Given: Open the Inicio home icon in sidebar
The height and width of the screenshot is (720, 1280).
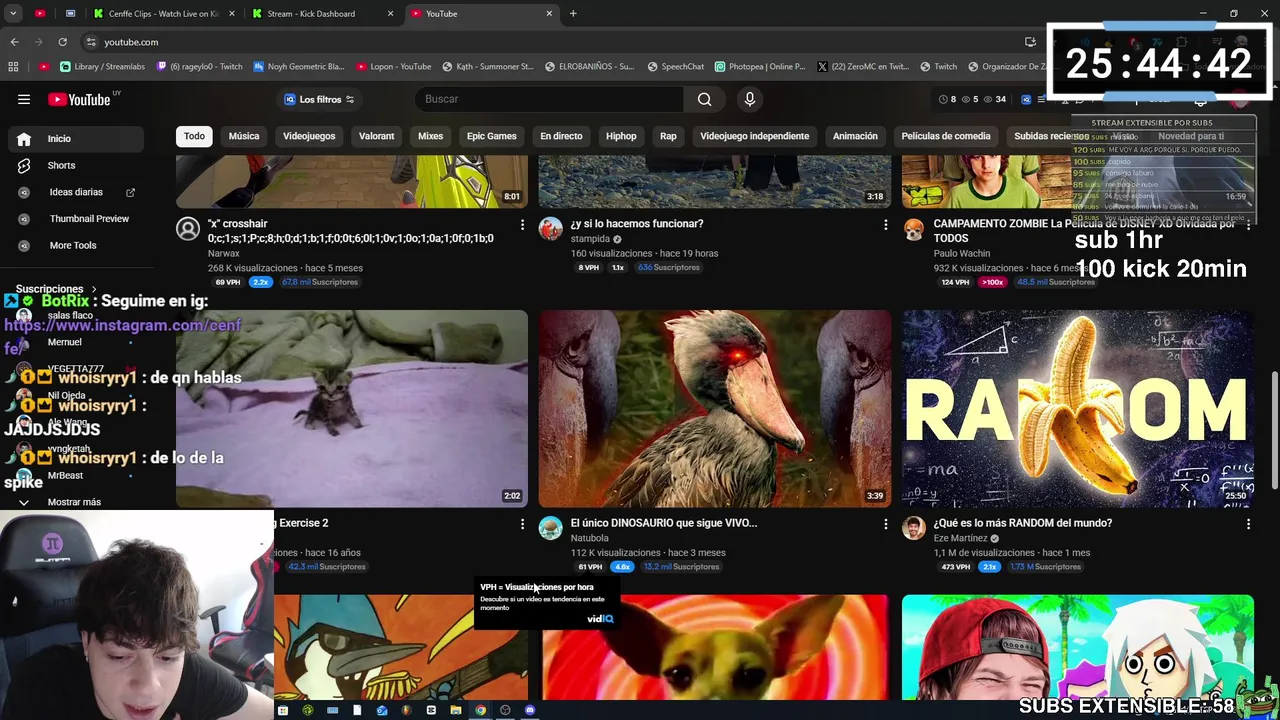Looking at the screenshot, I should coord(24,139).
